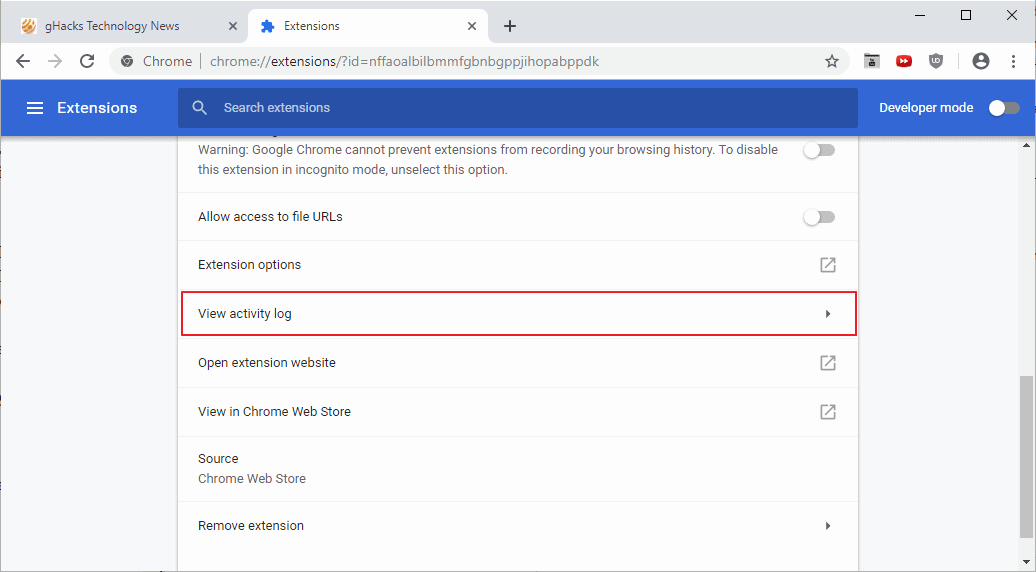The width and height of the screenshot is (1036, 572).
Task: Click Extension options row label
Action: click(249, 265)
